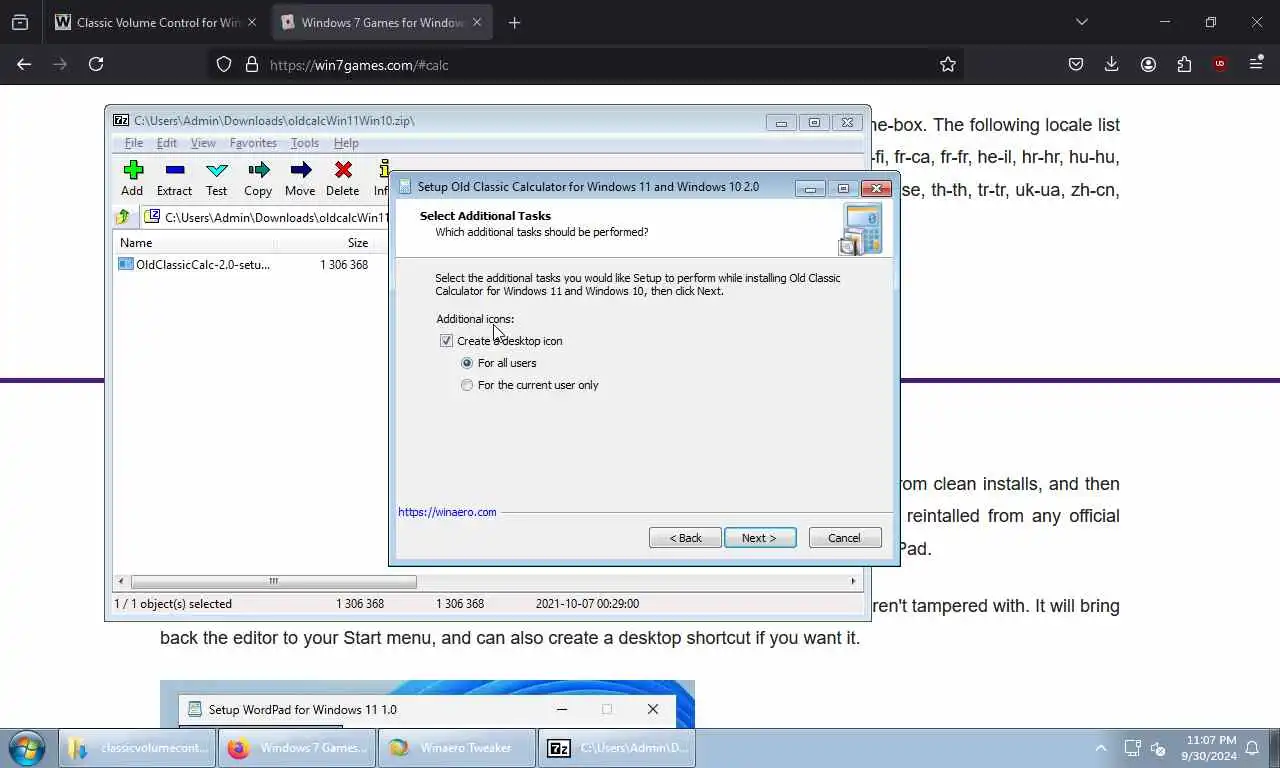The width and height of the screenshot is (1280, 768).
Task: Show hidden system tray icons
Action: [1101, 748]
